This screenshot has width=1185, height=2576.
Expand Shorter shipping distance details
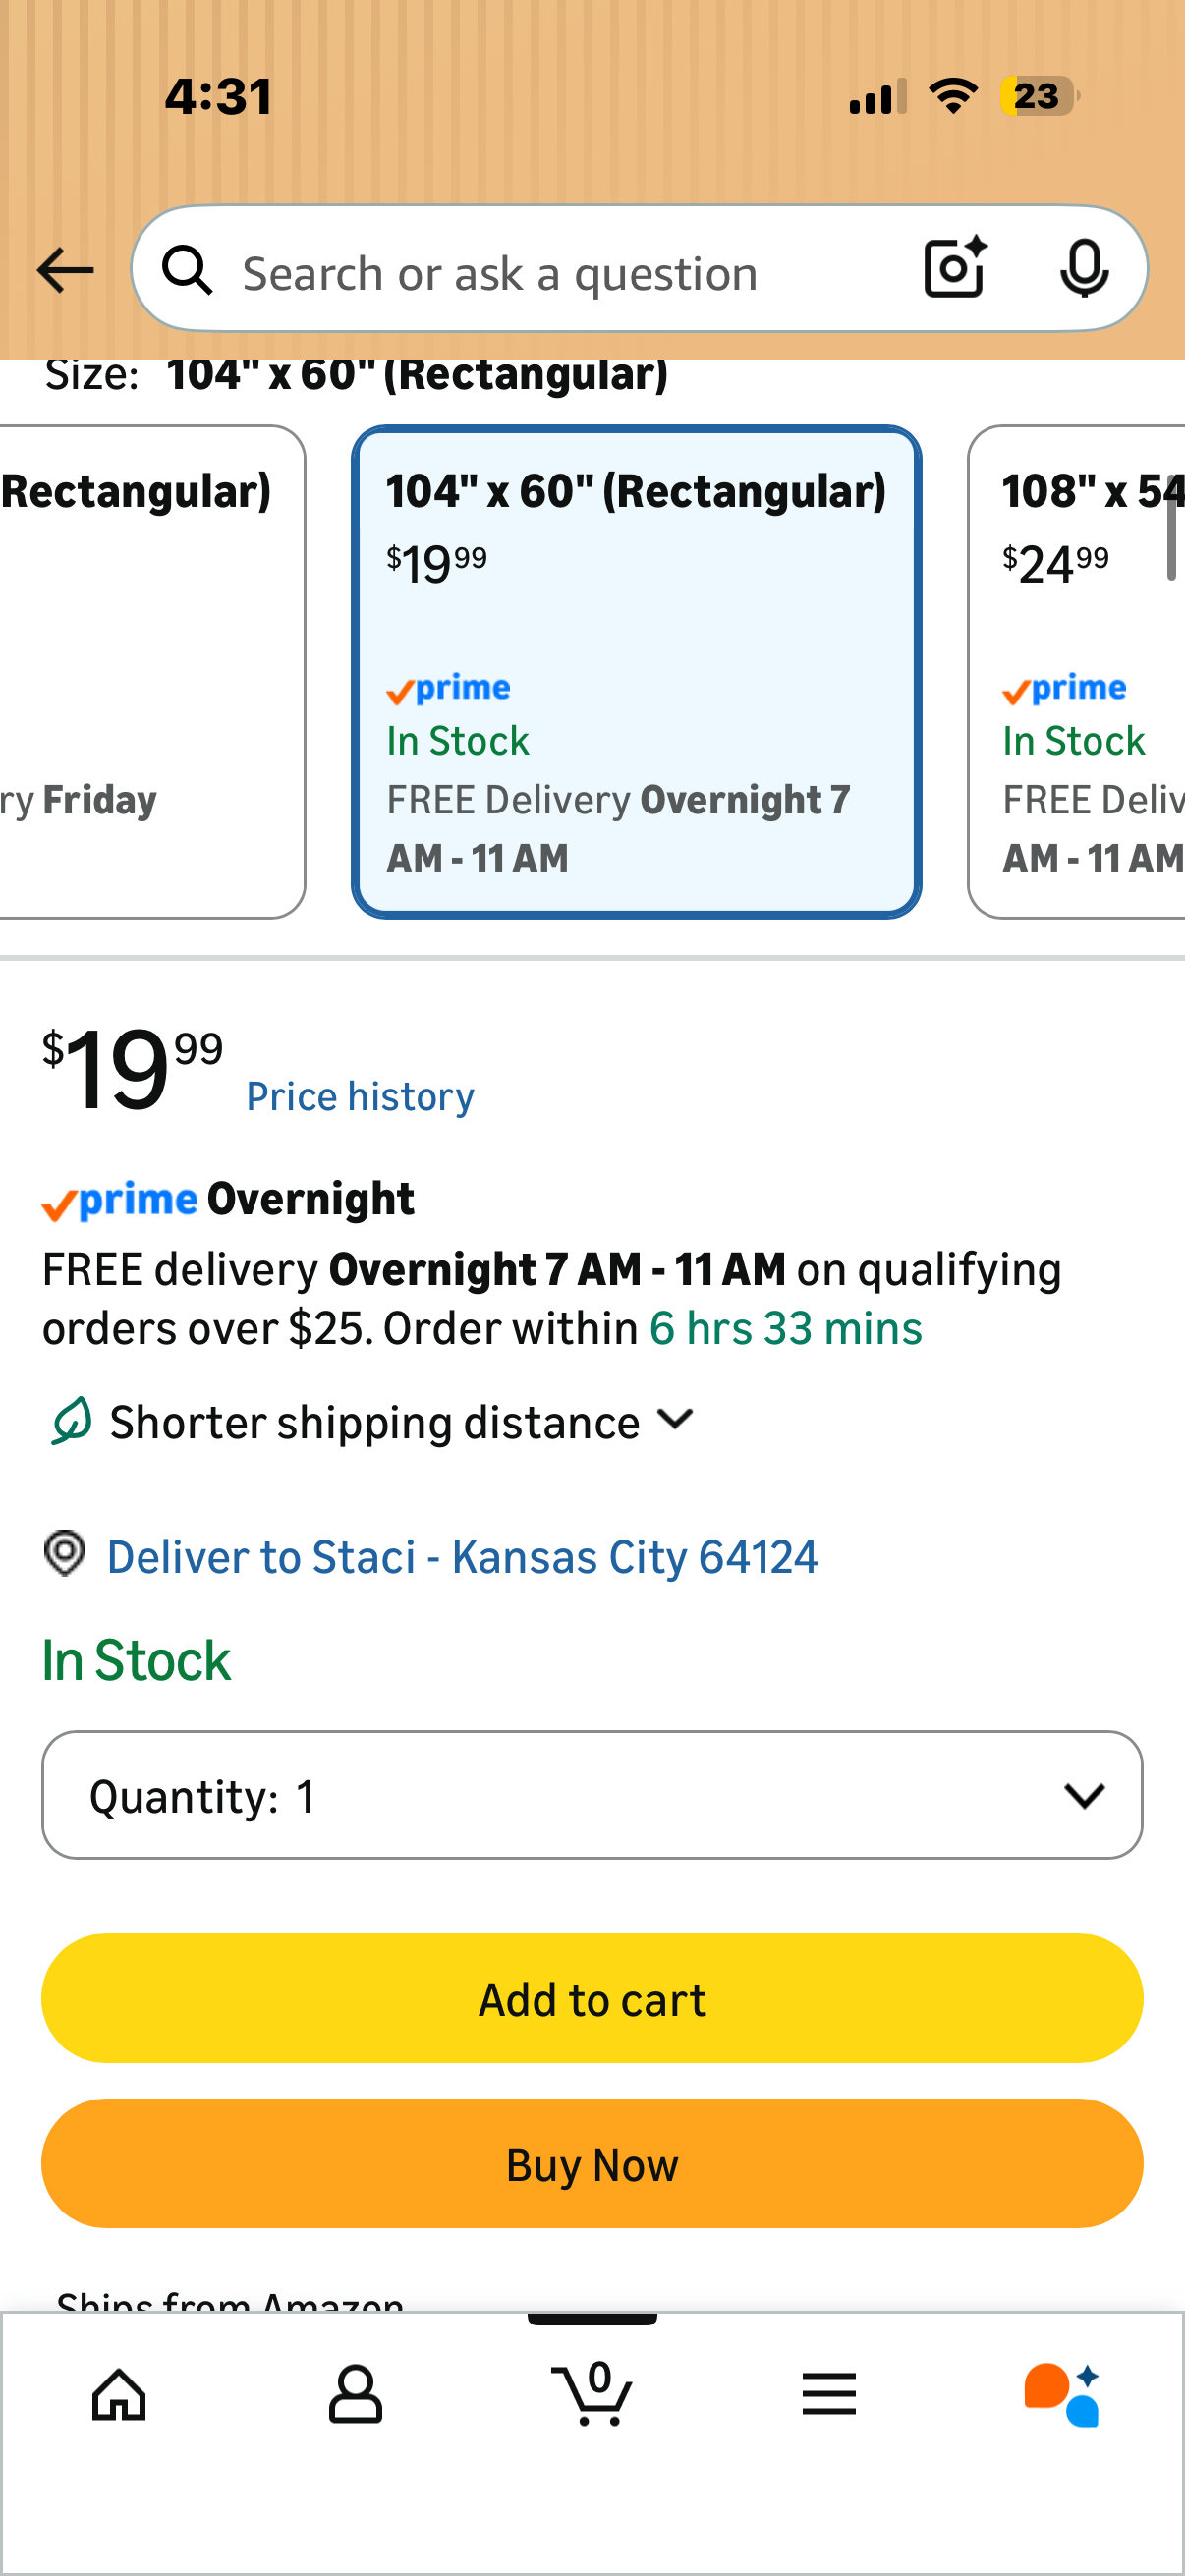point(401,1421)
